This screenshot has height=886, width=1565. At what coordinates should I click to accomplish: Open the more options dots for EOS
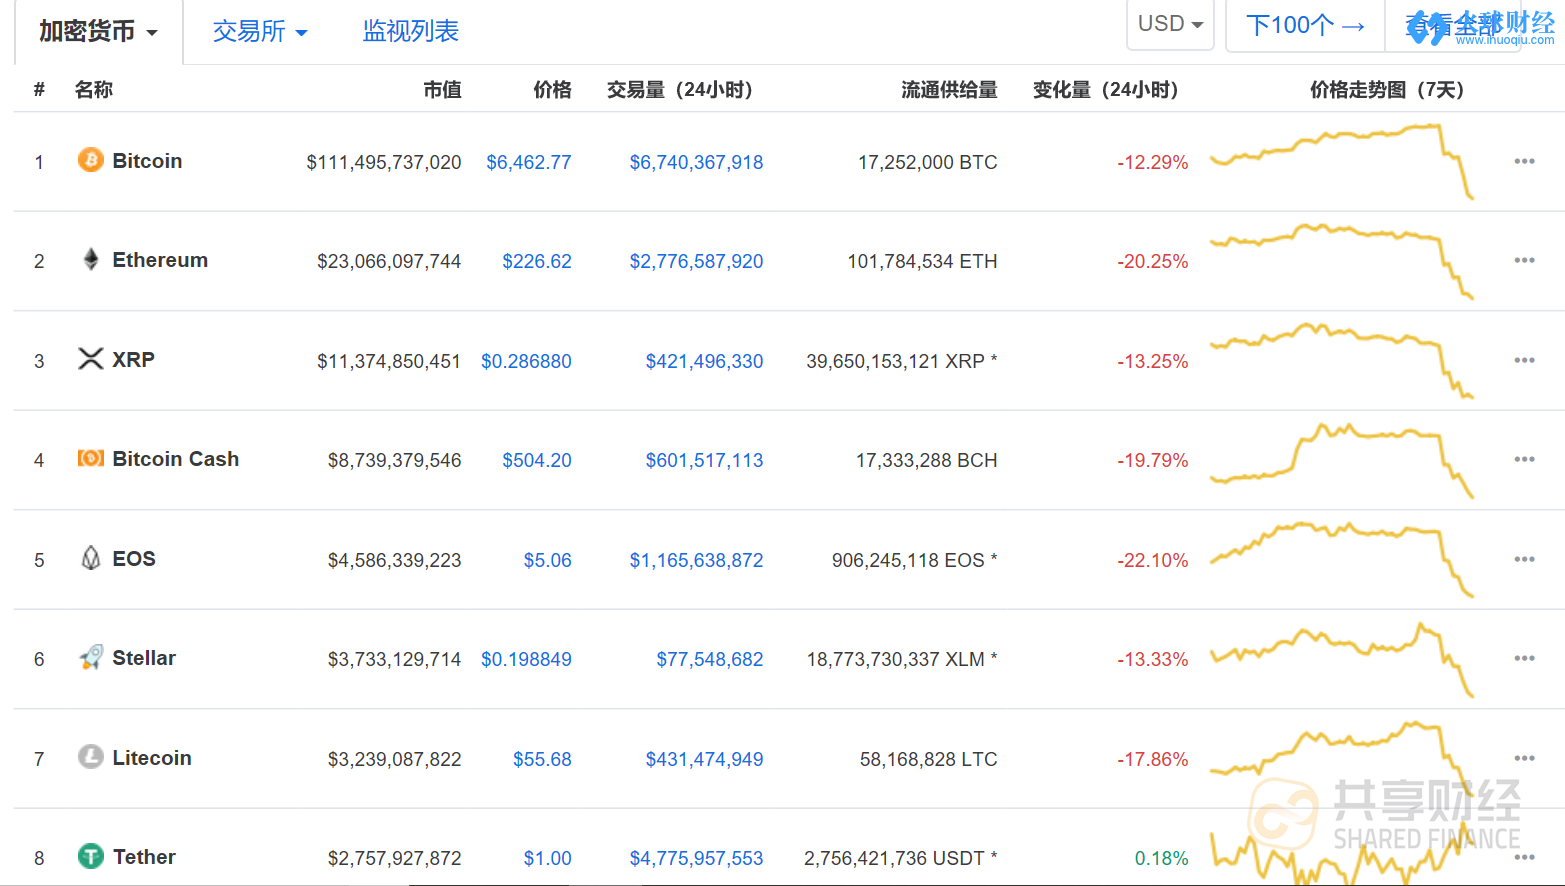[x=1524, y=559]
